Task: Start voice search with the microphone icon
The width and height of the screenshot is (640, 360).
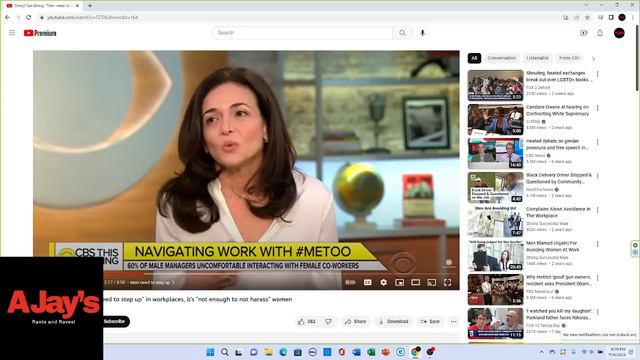Action: [422, 33]
